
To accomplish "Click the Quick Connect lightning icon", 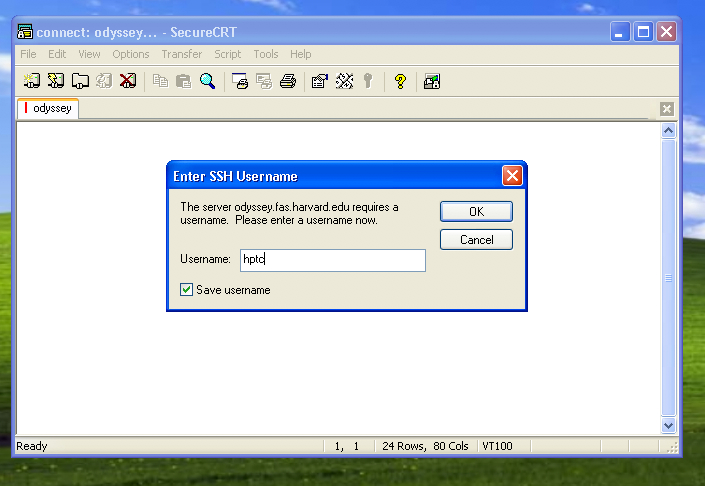I will coord(56,81).
